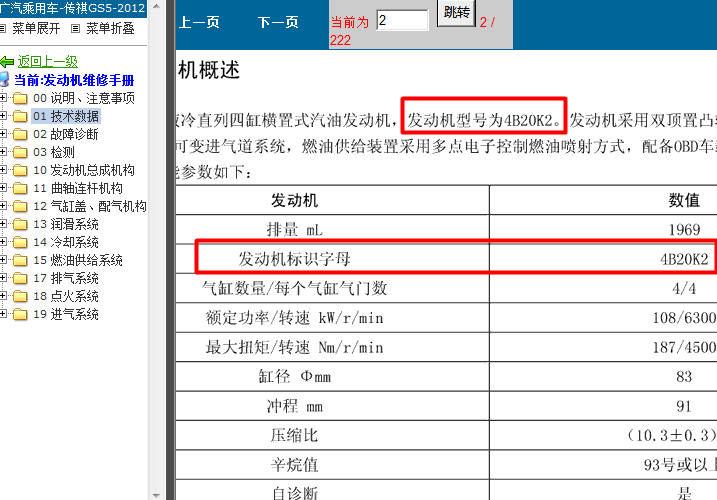Open 00 说明、注意事项 section

[x=84, y=98]
